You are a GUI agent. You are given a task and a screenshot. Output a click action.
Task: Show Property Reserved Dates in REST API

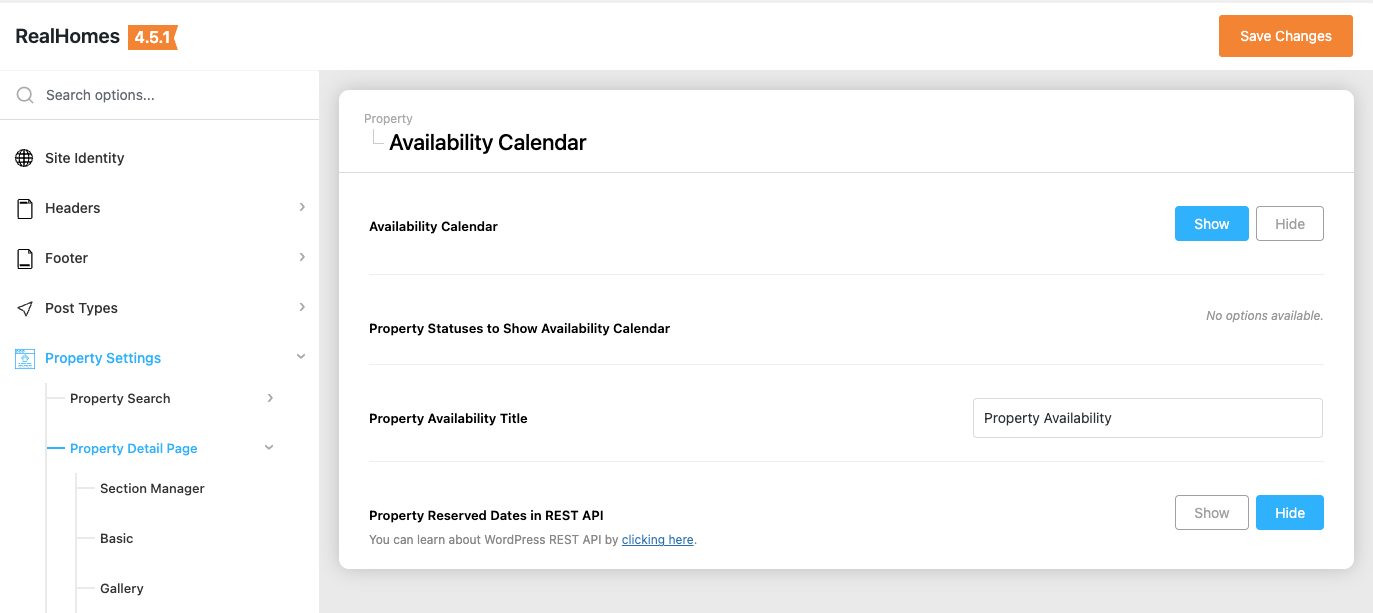point(1211,513)
